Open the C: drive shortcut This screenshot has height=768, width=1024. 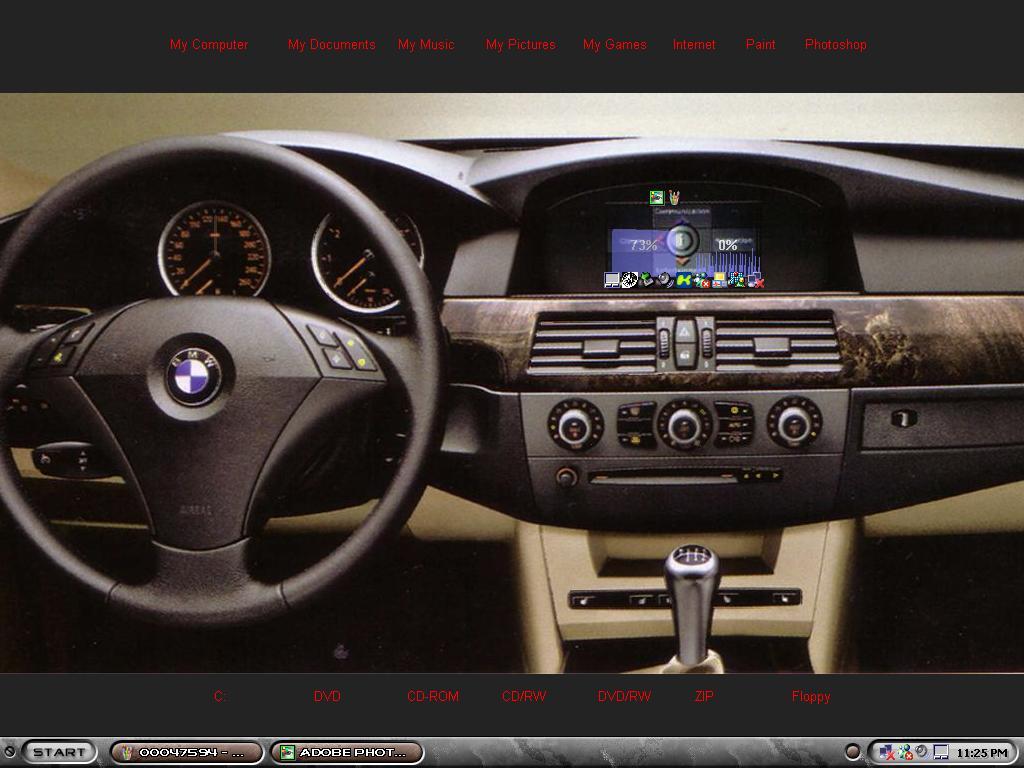(219, 696)
